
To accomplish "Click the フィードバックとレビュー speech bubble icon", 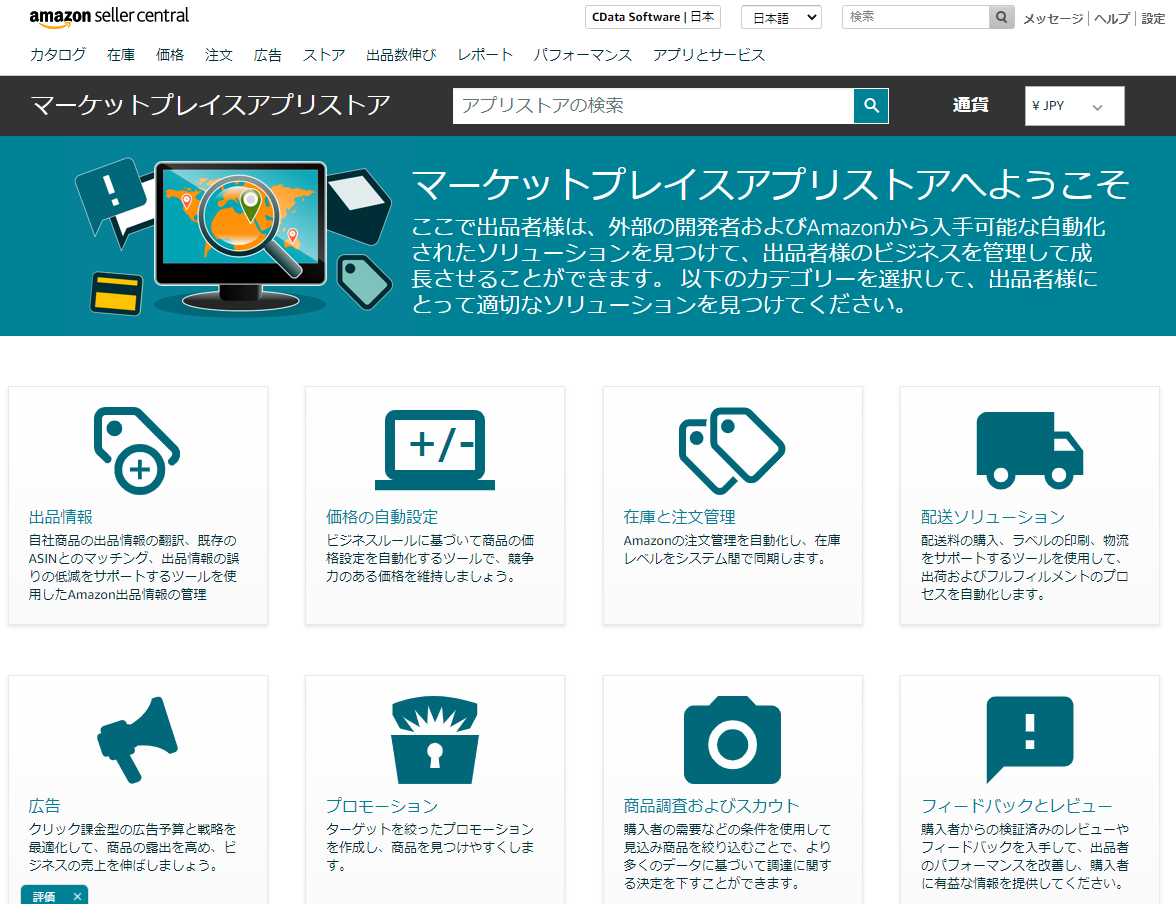I will point(1030,740).
